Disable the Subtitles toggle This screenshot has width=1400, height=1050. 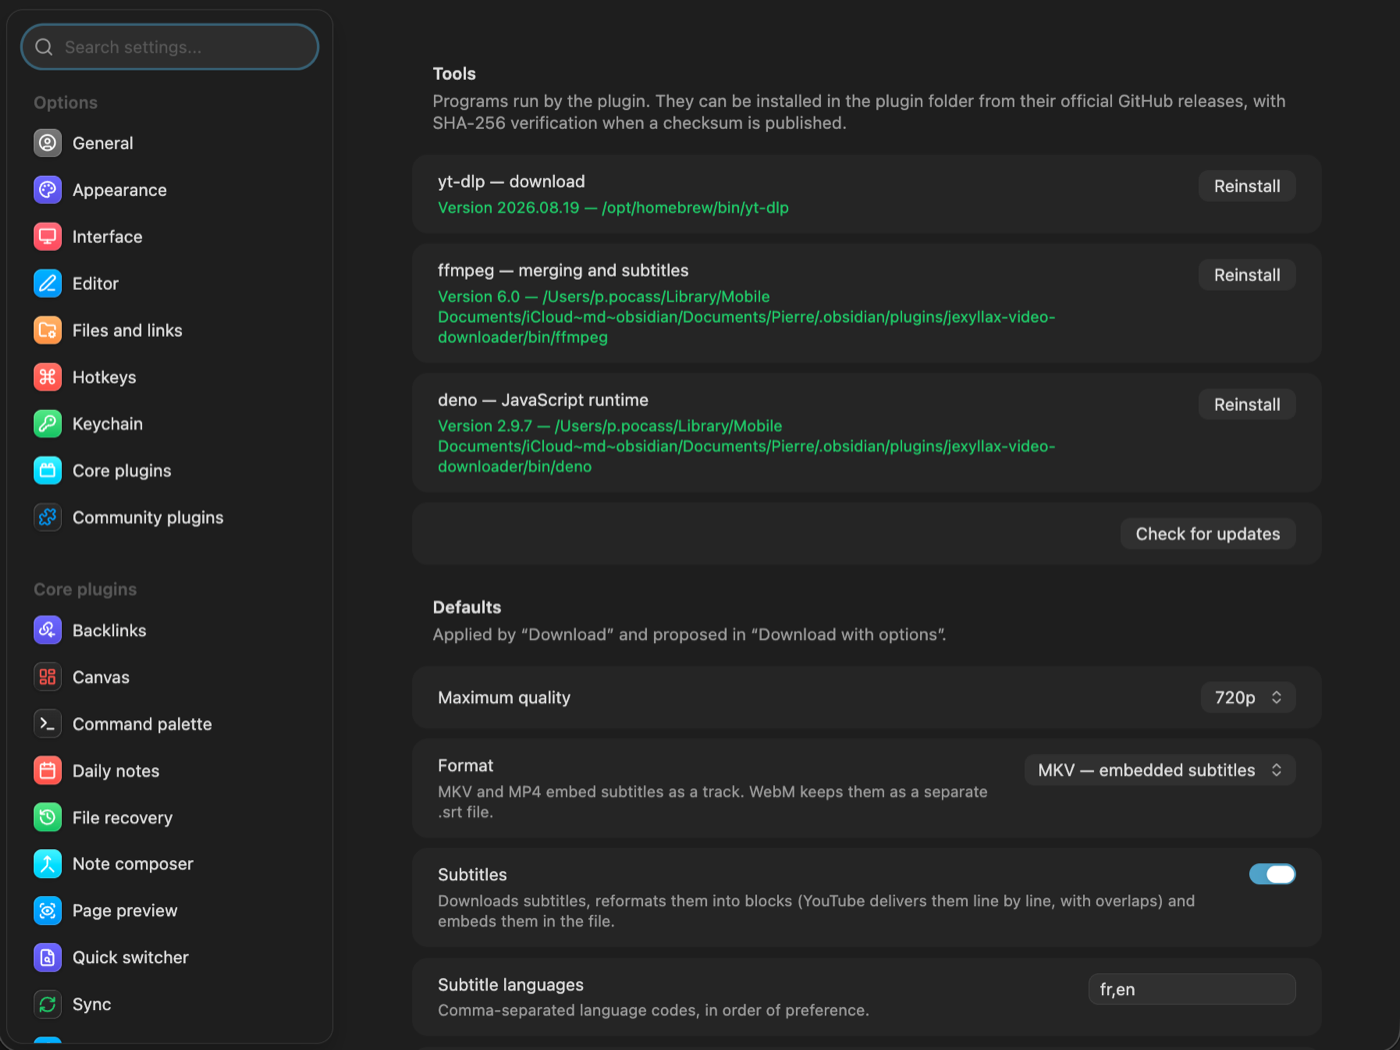(1272, 874)
